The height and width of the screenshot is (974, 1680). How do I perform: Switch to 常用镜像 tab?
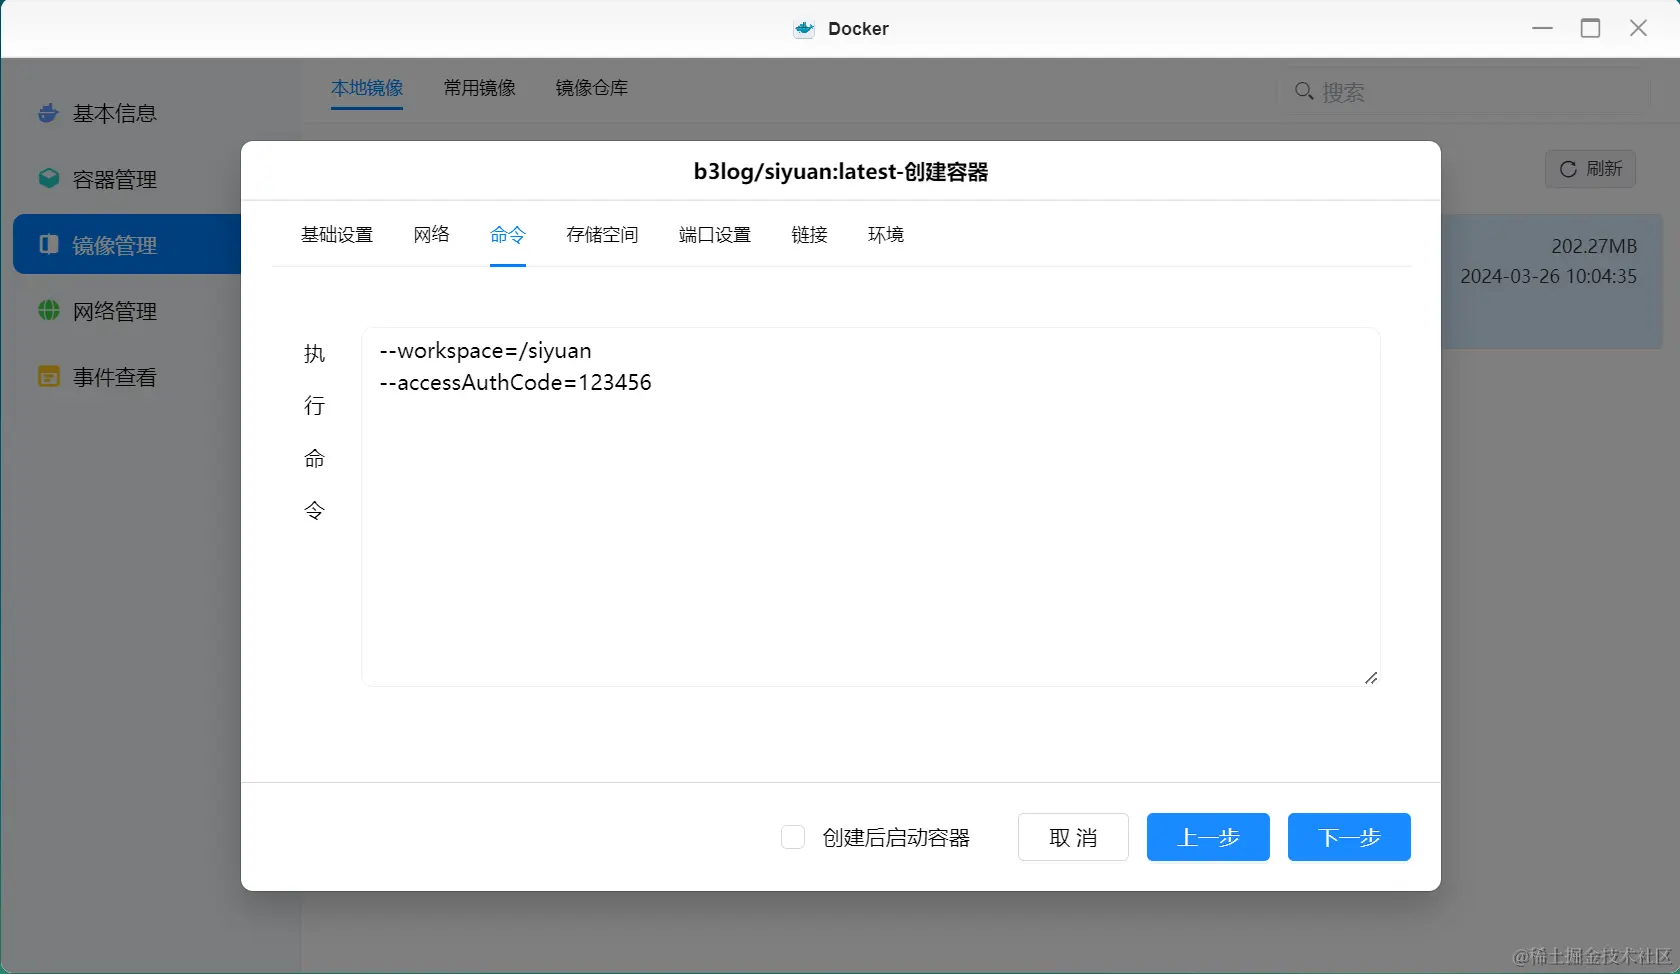point(480,88)
